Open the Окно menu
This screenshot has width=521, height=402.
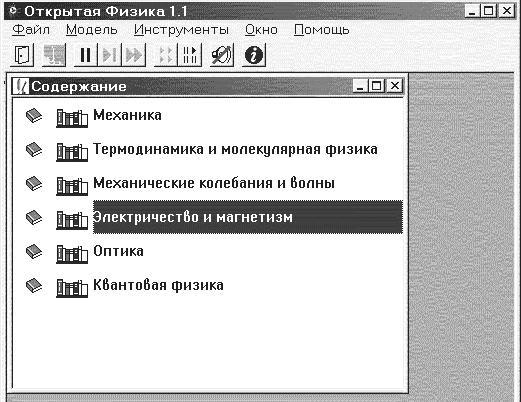(x=261, y=30)
